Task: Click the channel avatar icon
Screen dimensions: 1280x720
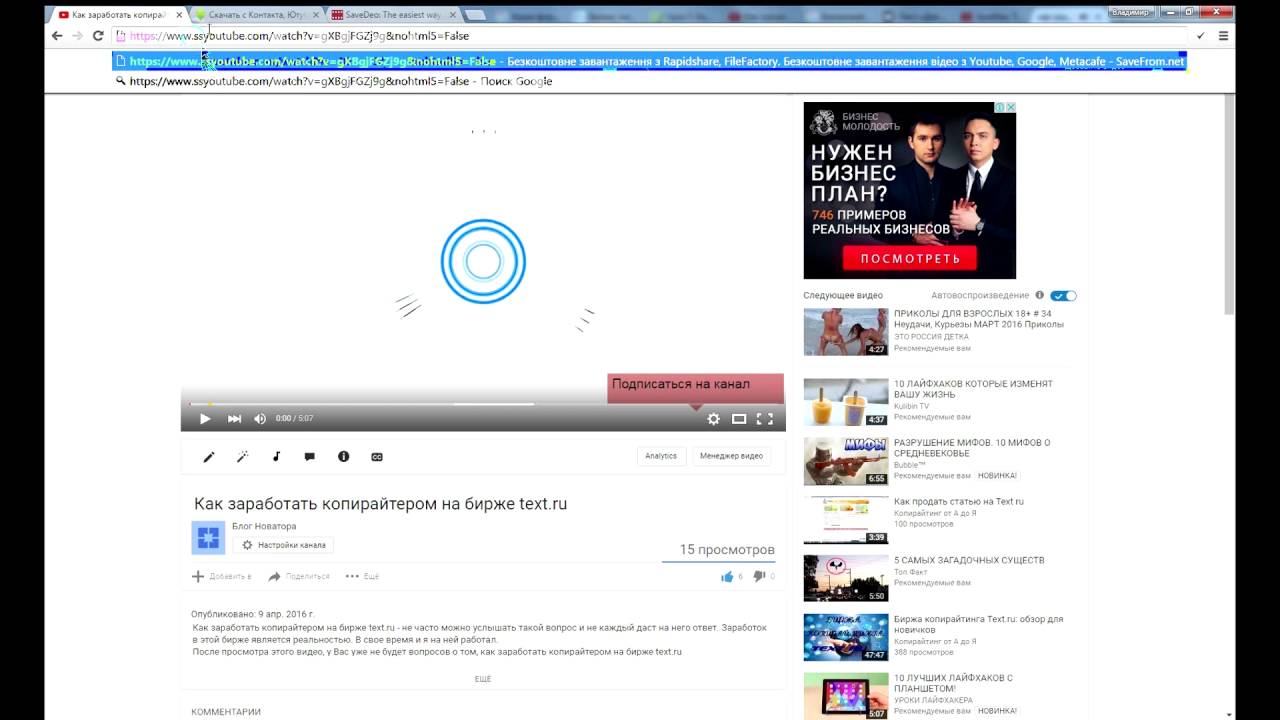Action: point(208,538)
